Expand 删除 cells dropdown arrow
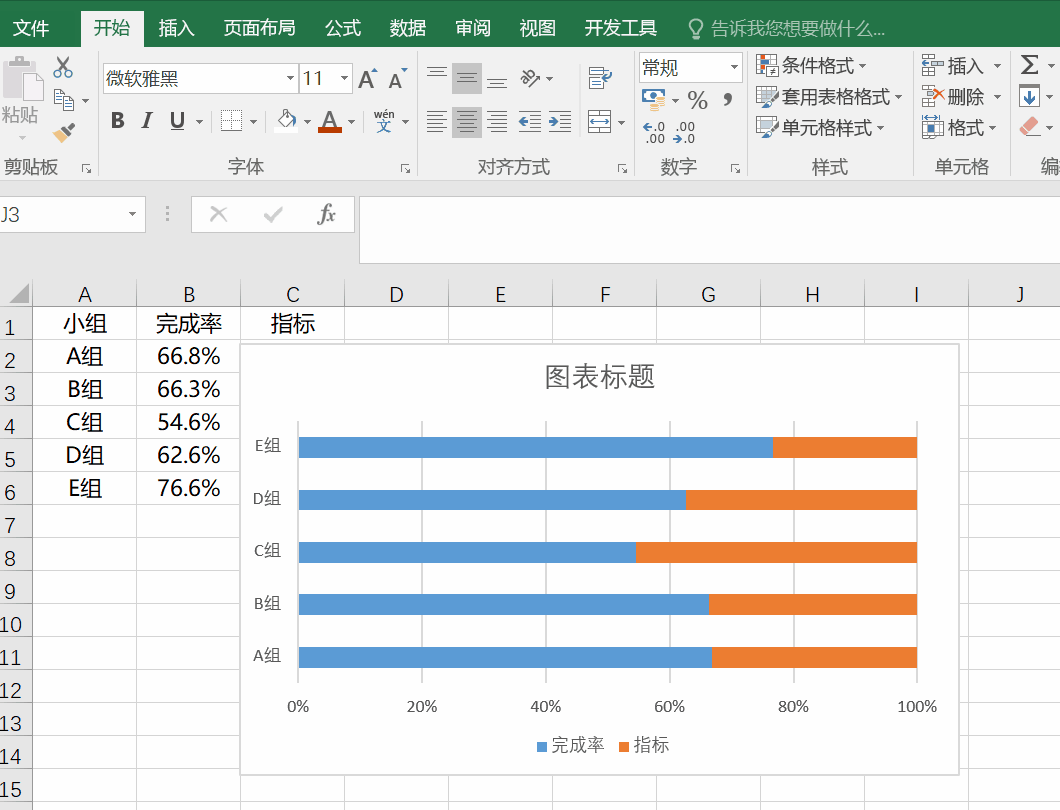 point(997,97)
